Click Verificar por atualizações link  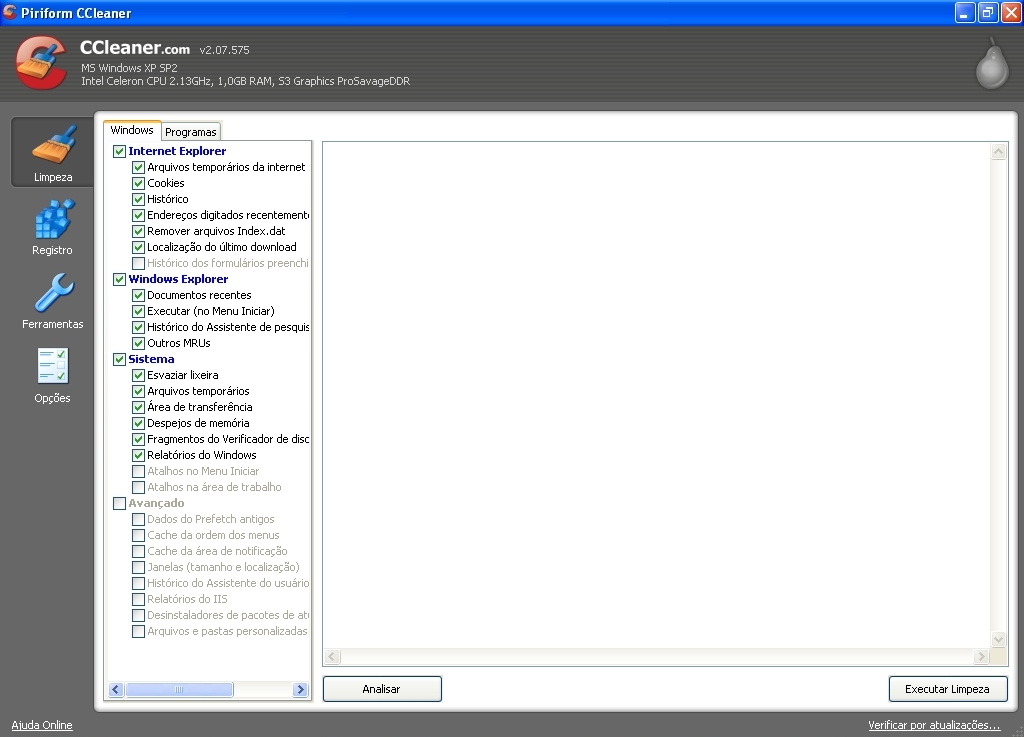pyautogui.click(x=934, y=725)
